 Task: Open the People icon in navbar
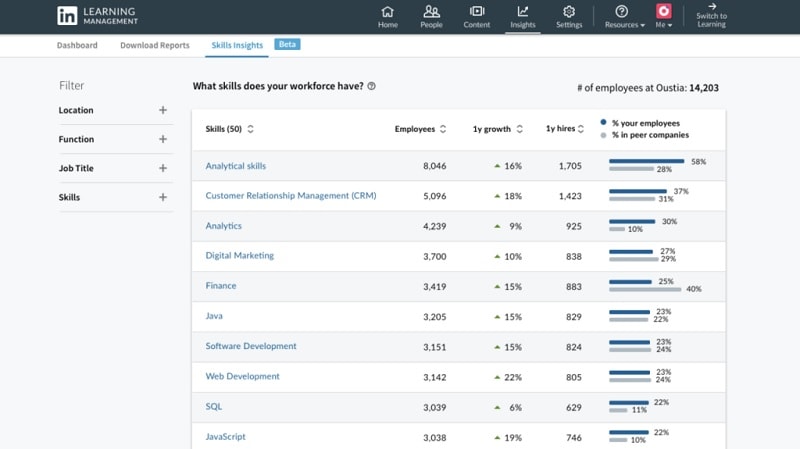(x=432, y=12)
